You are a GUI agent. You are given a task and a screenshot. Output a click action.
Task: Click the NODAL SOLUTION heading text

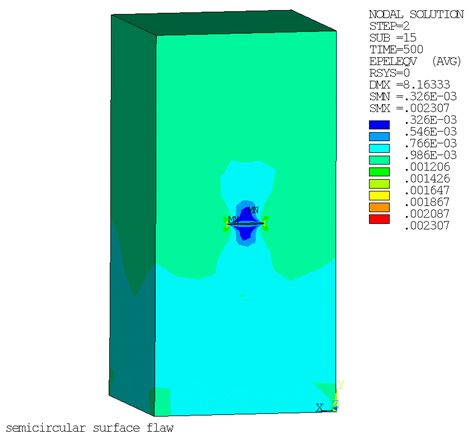pyautogui.click(x=416, y=14)
